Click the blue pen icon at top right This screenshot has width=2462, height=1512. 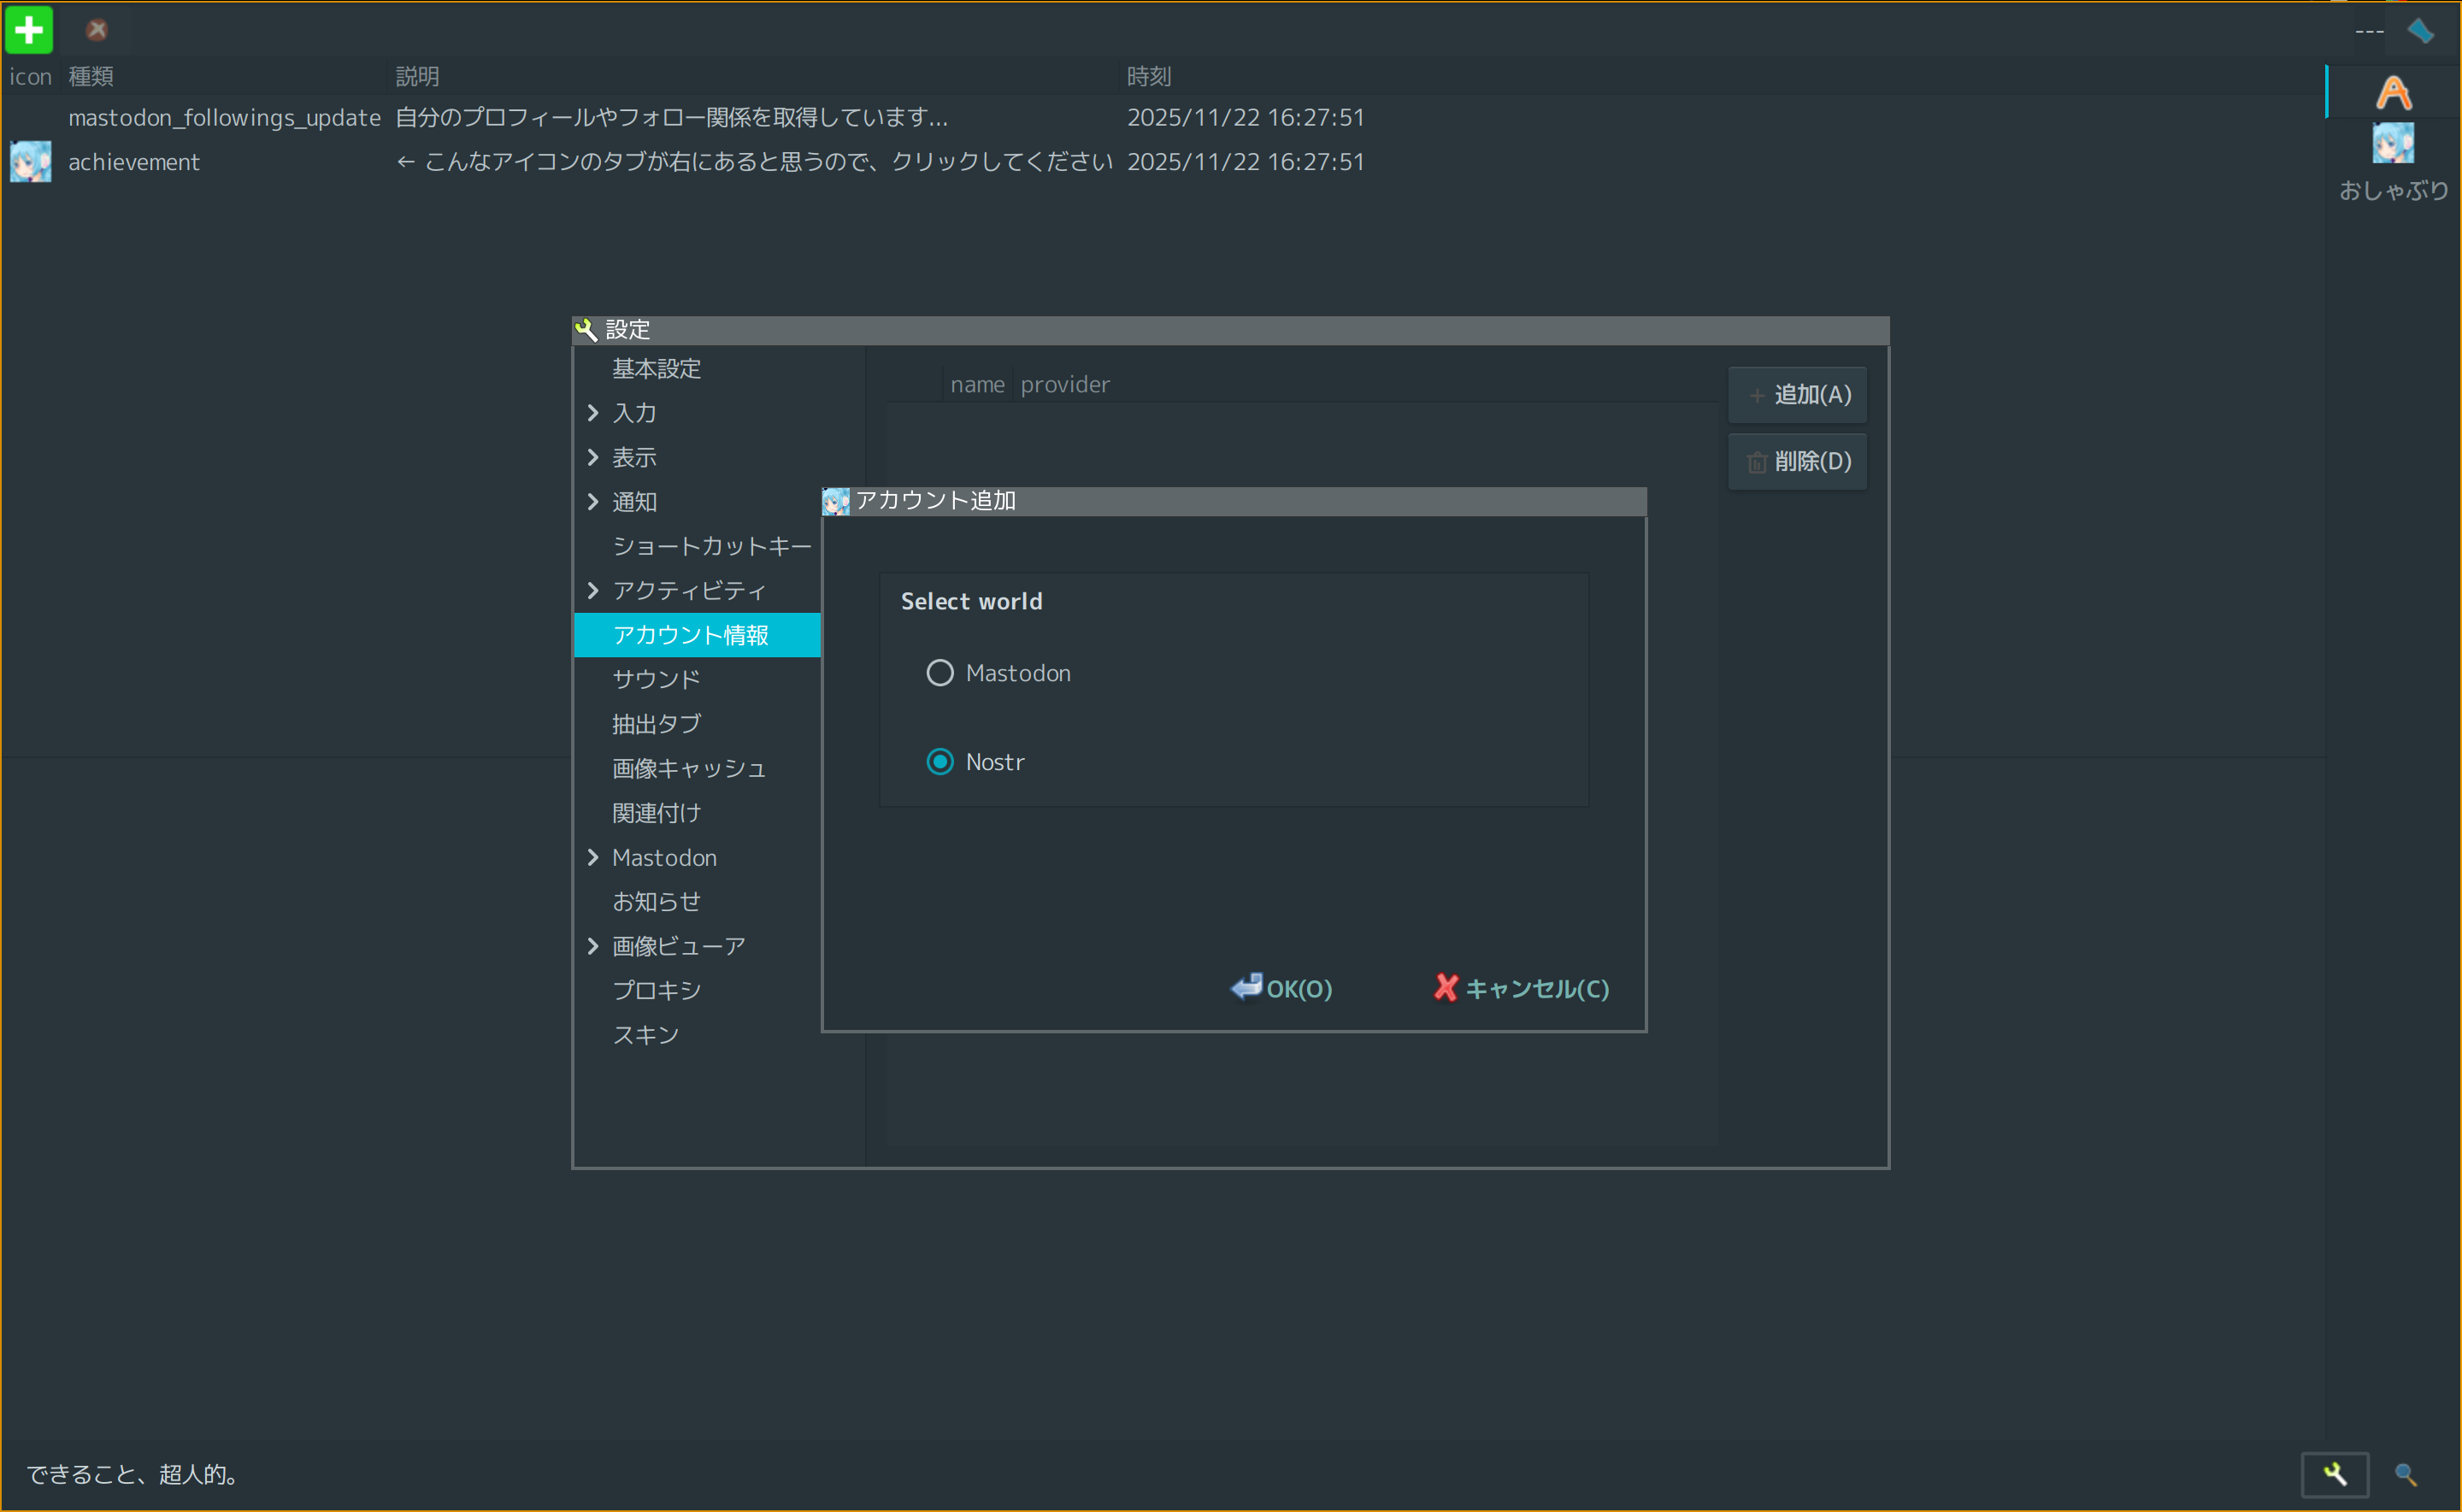click(x=2420, y=31)
